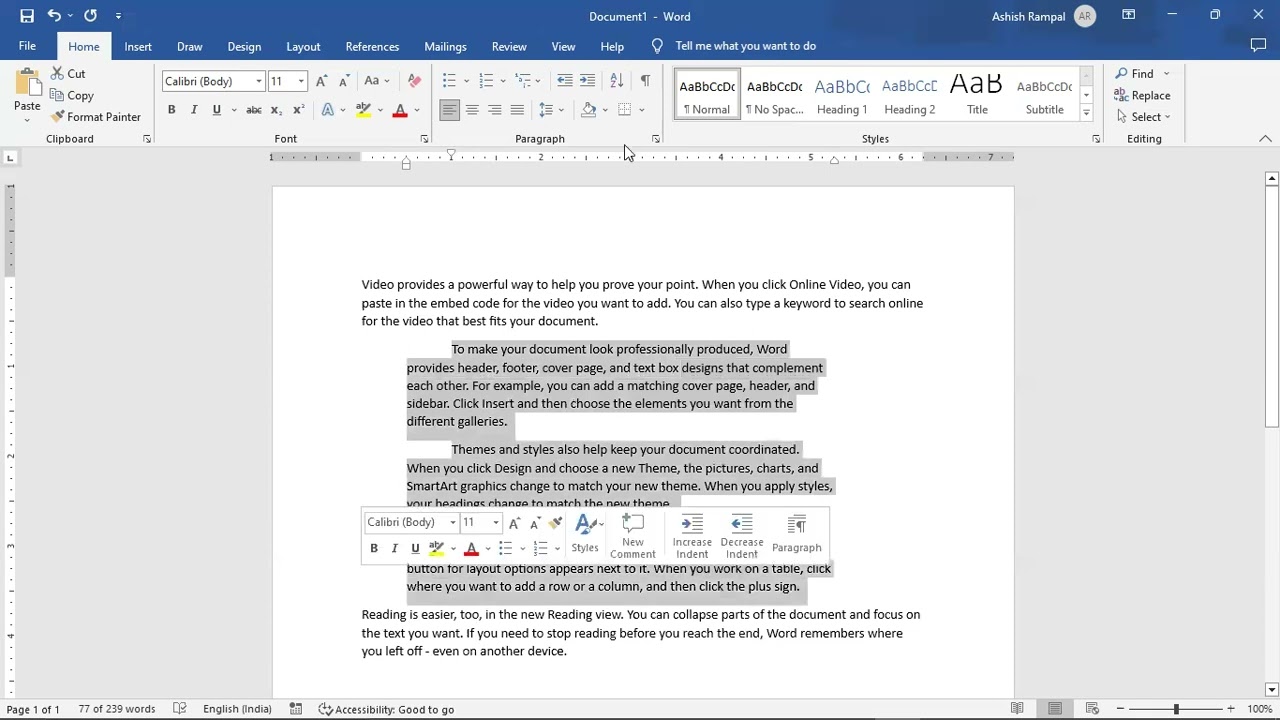Viewport: 1280px width, 720px height.
Task: Undo the last action
Action: coord(54,16)
